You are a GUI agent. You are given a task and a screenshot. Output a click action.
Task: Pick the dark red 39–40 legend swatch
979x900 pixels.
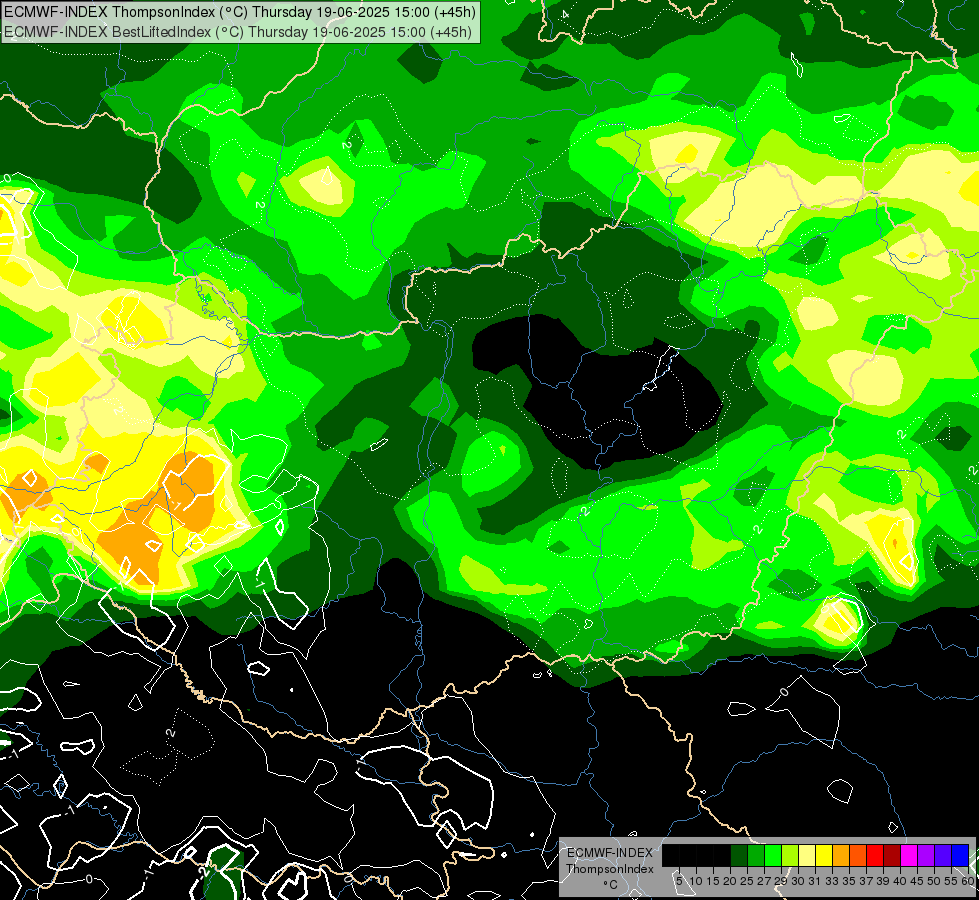pyautogui.click(x=892, y=855)
